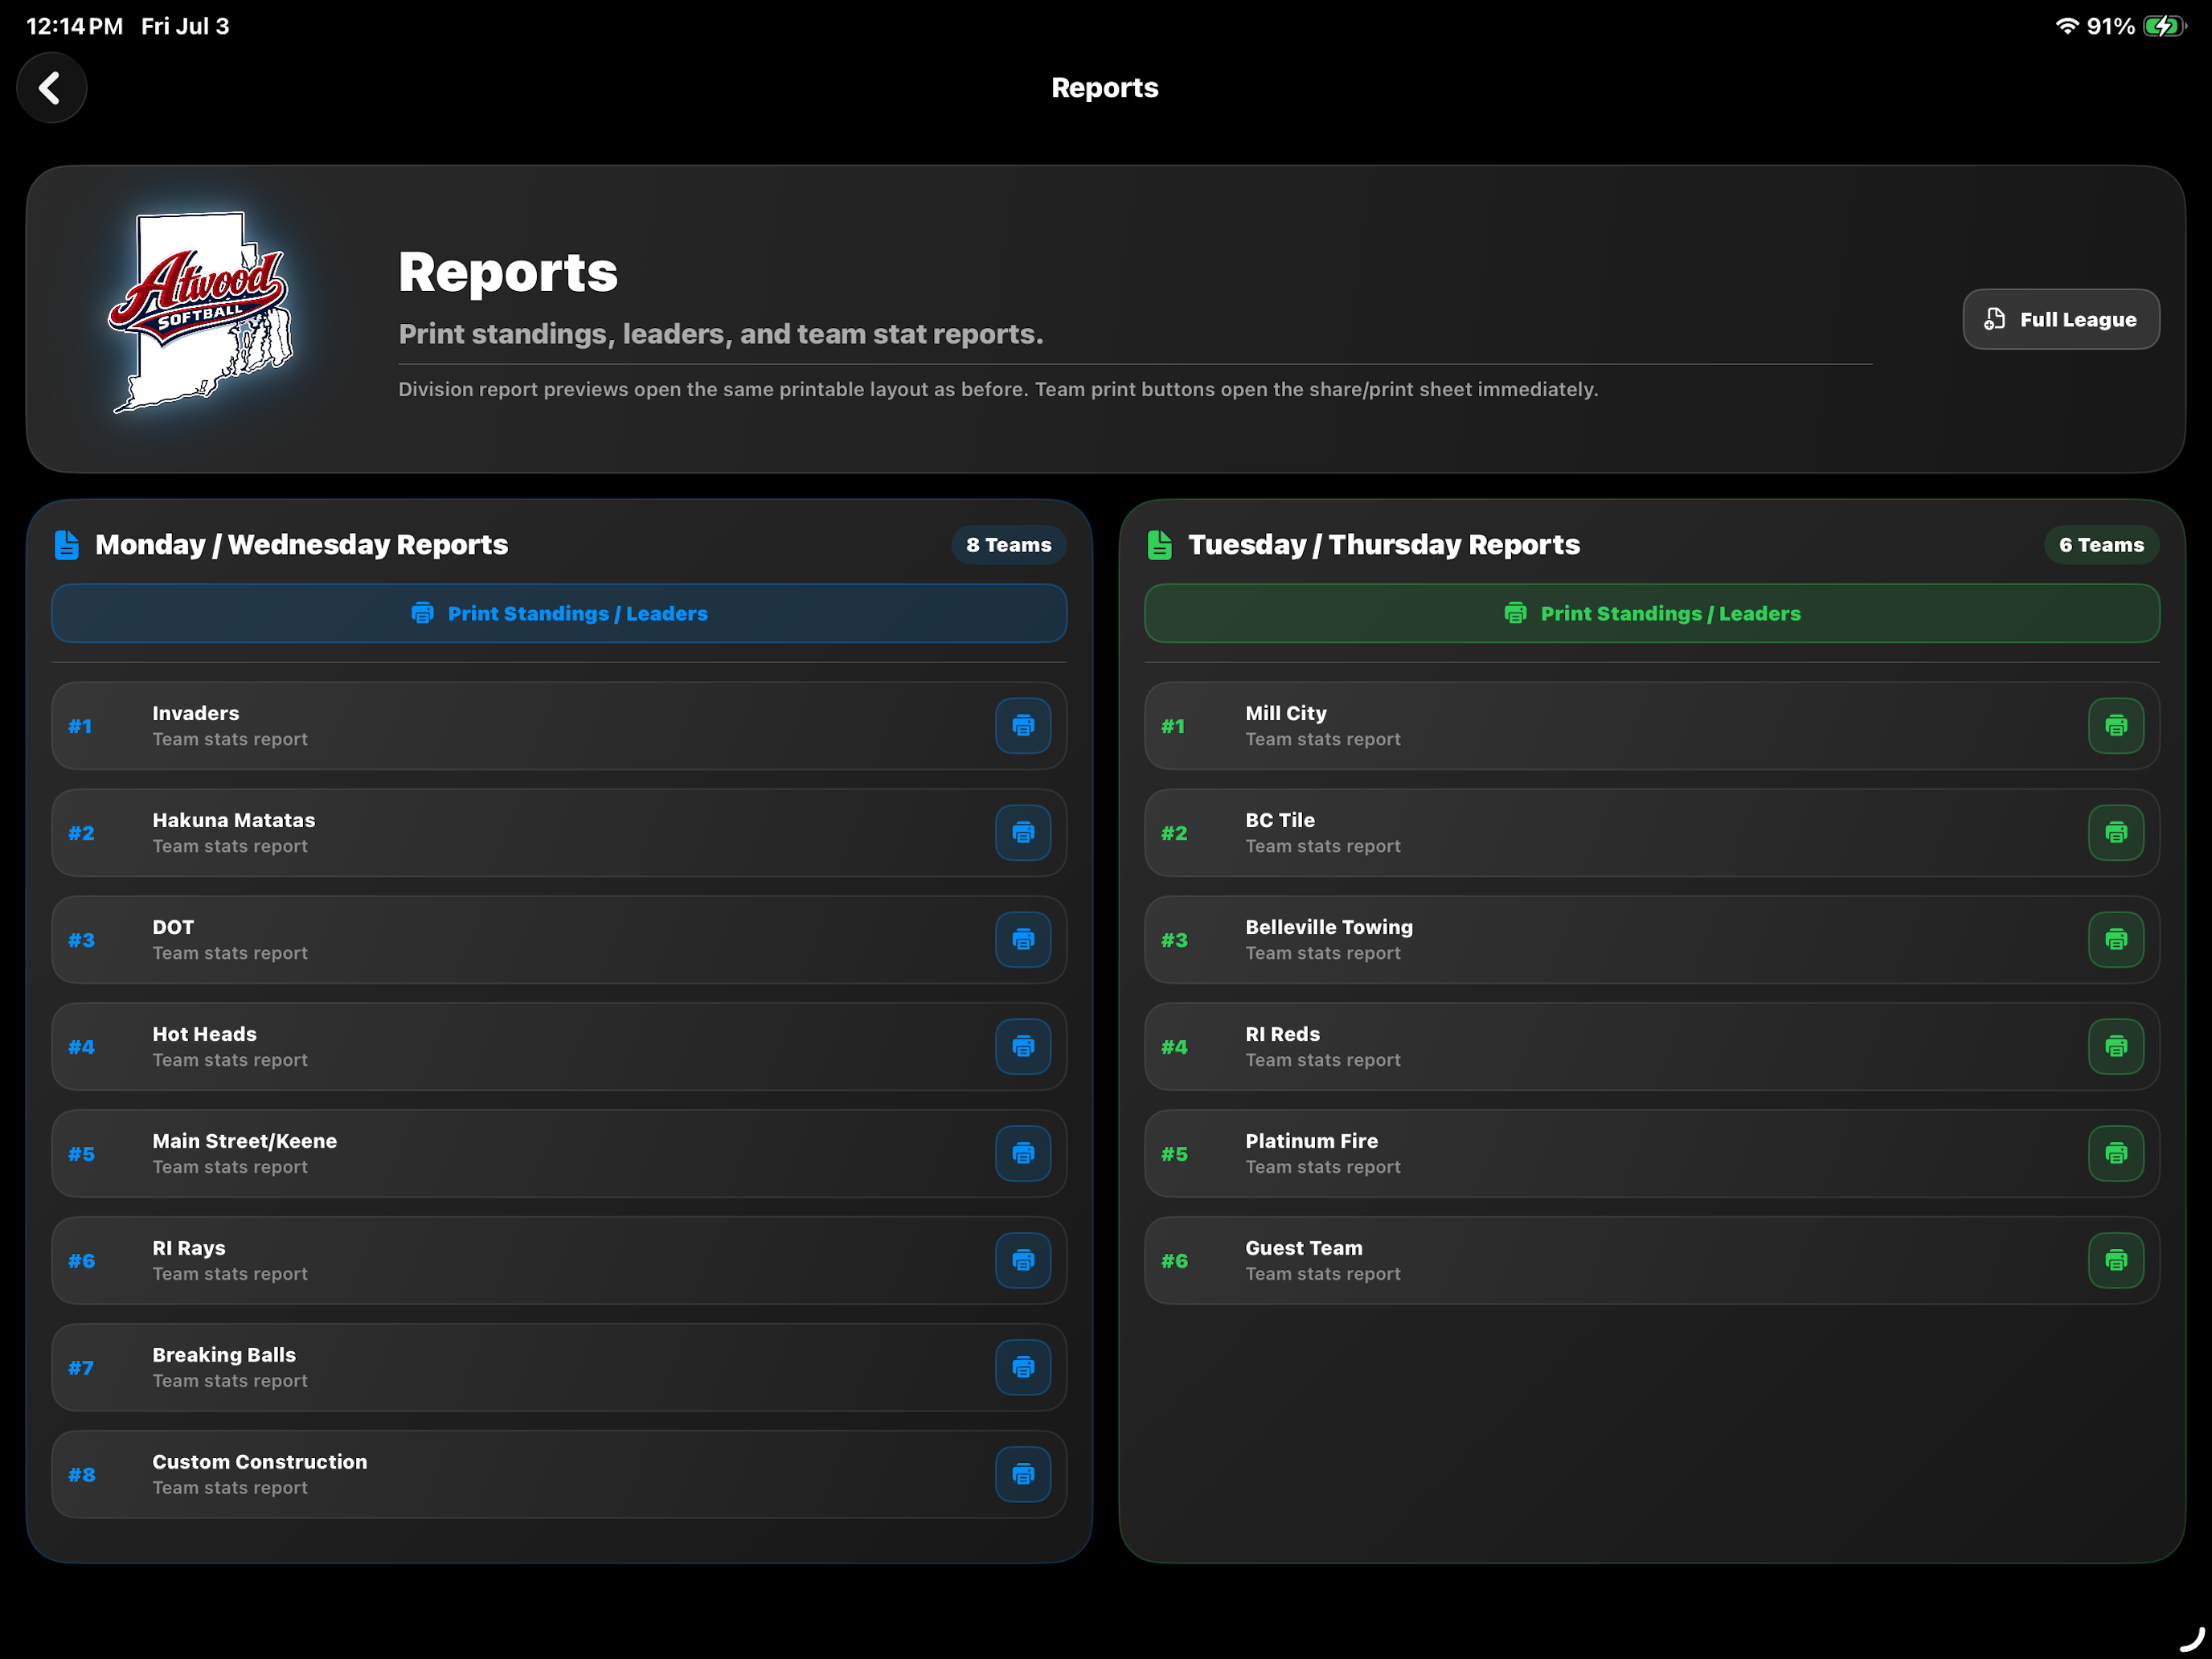Select the BC Tile team name
Image resolution: width=2212 pixels, height=1659 pixels.
point(1280,821)
